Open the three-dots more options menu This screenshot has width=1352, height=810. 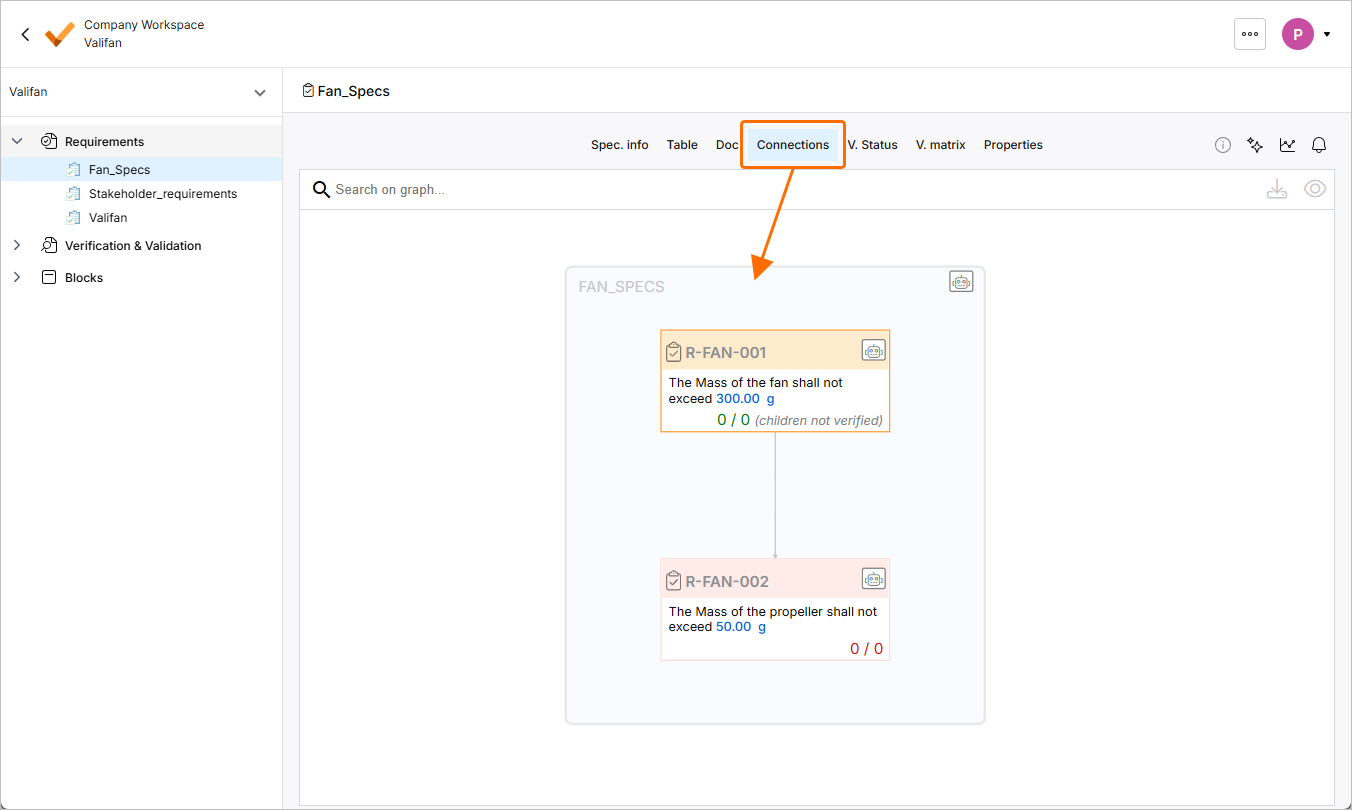click(x=1249, y=34)
